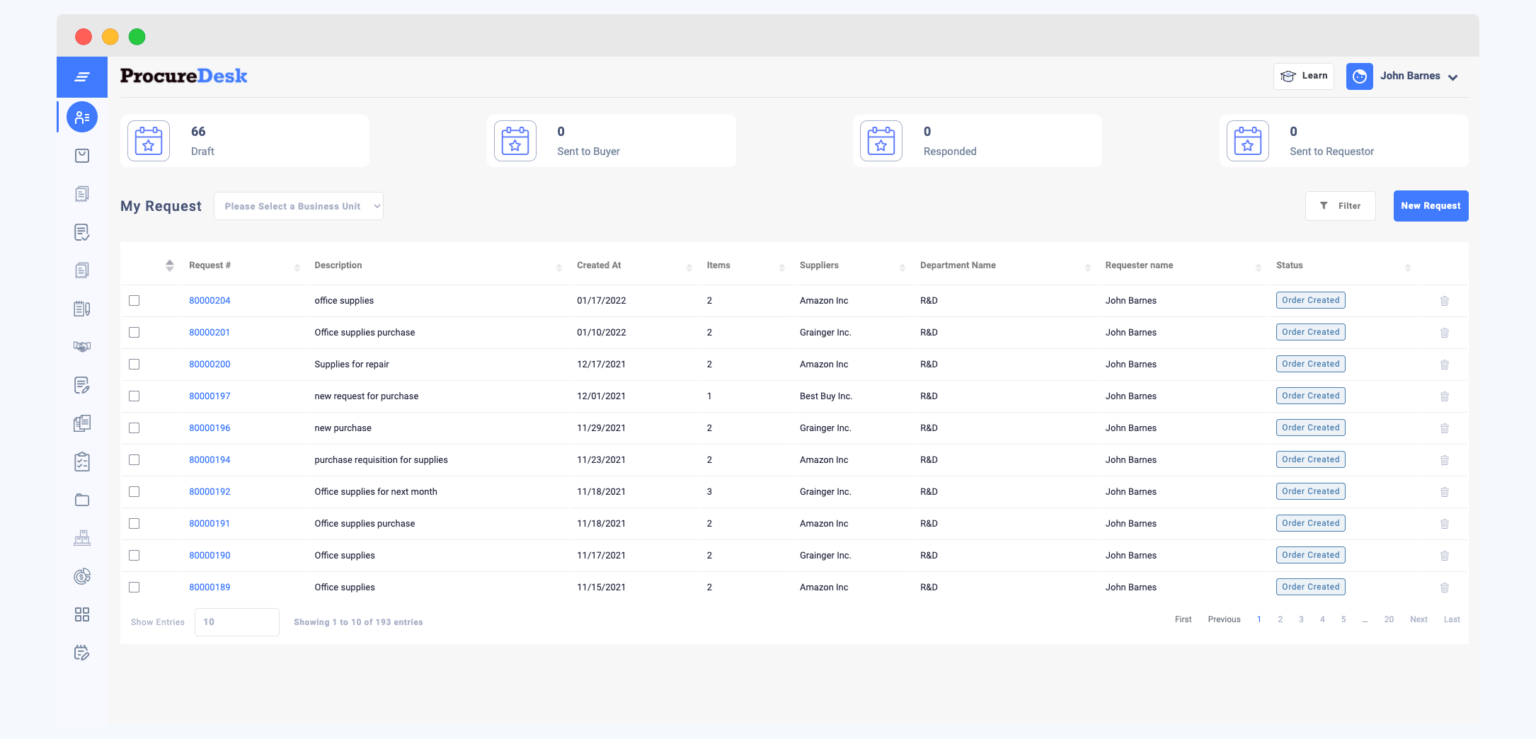This screenshot has height=739, width=1536.
Task: Jump to the Last page
Action: [x=1451, y=620]
